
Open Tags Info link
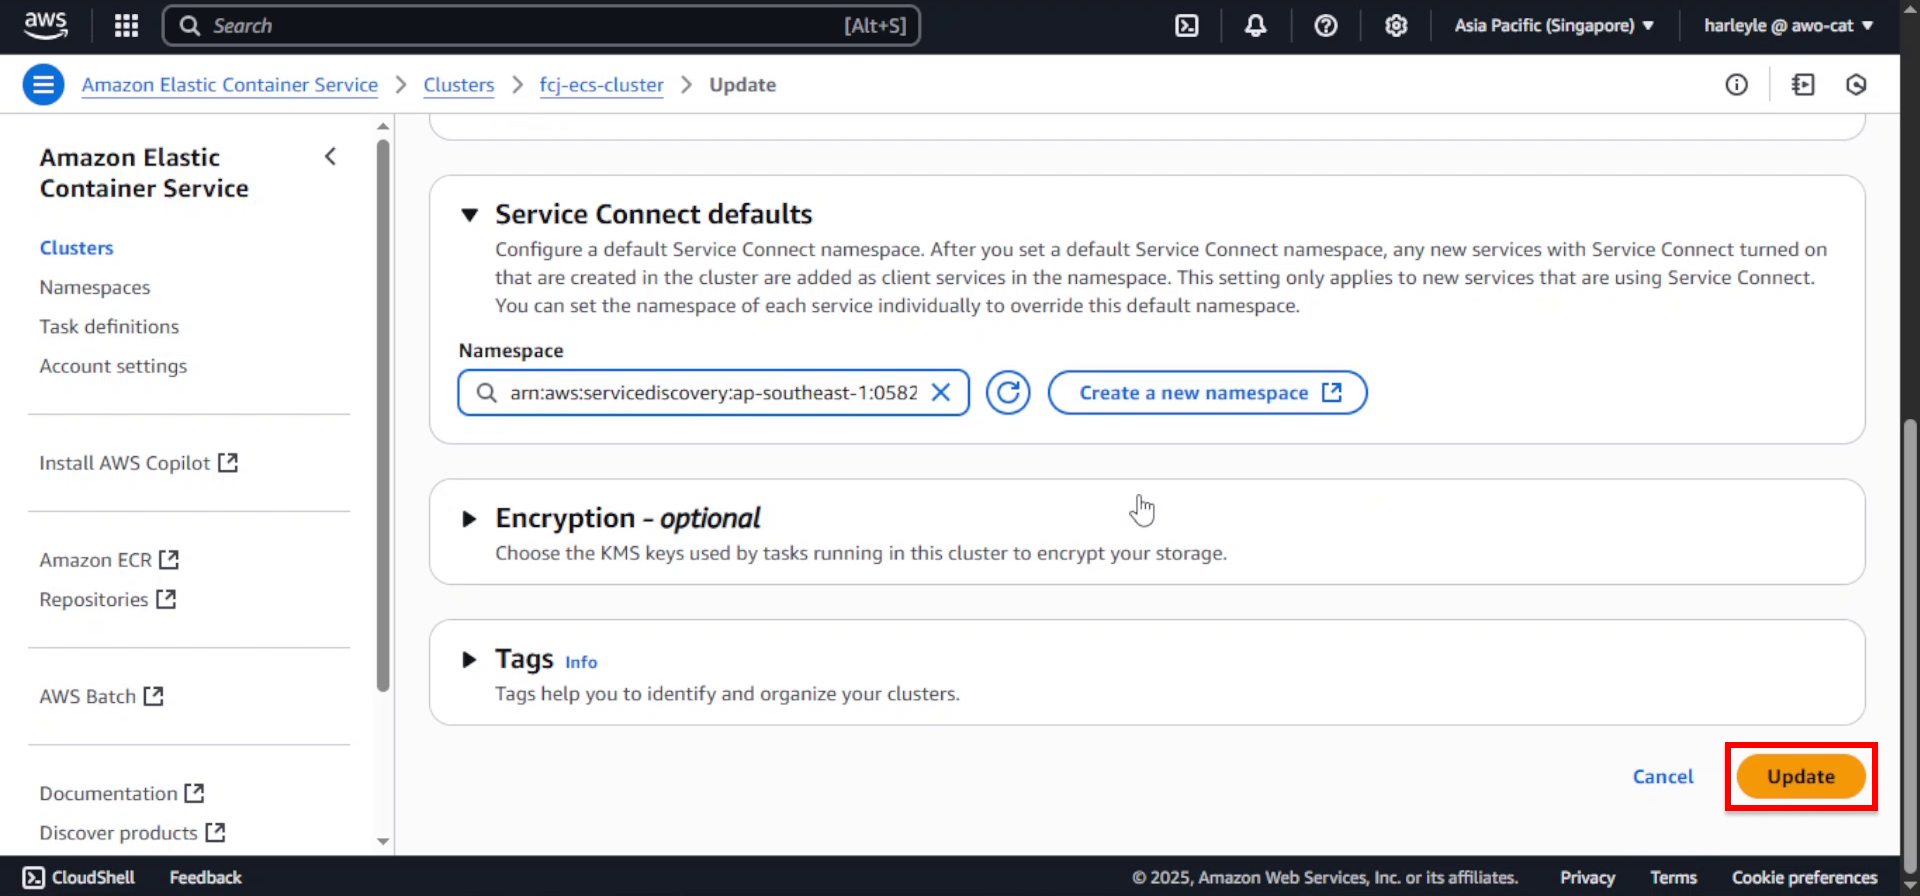pos(581,662)
